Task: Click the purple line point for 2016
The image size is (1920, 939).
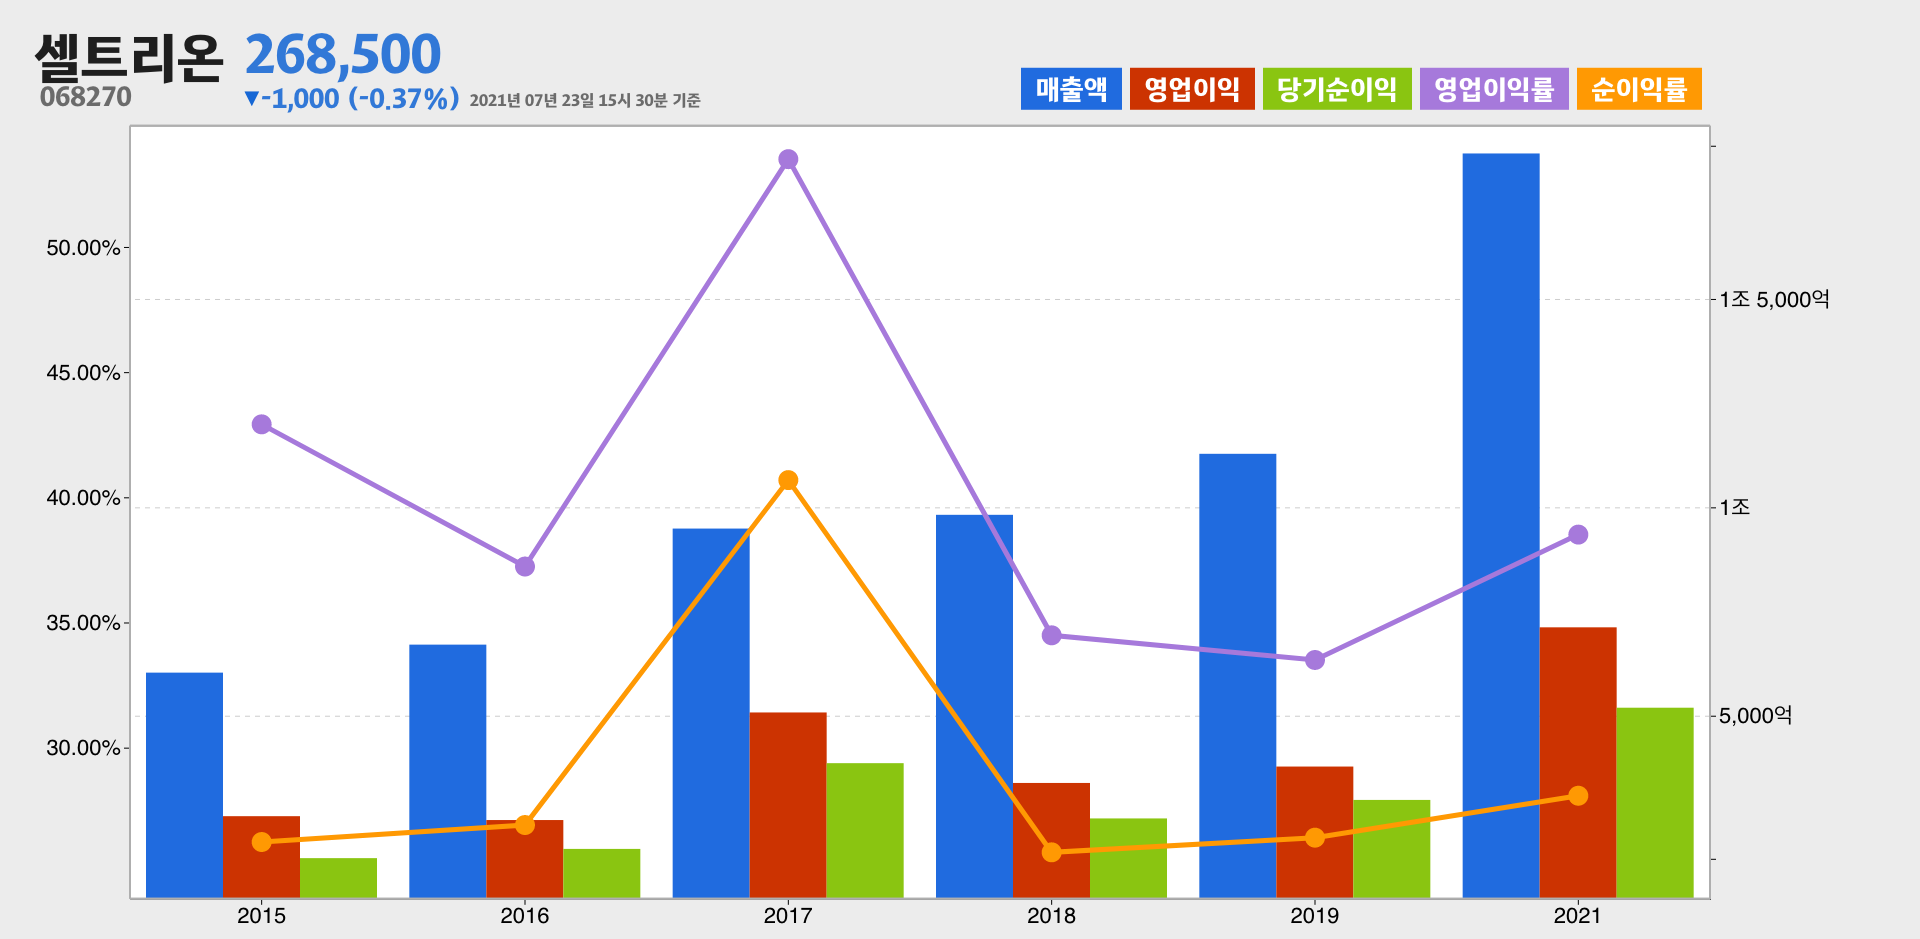Action: point(525,567)
